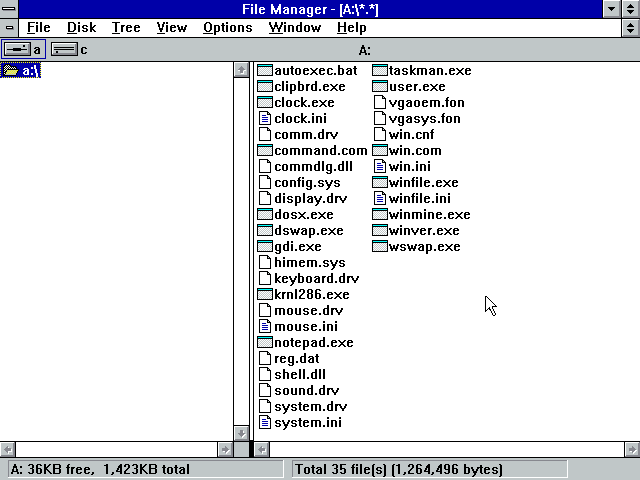This screenshot has width=640, height=480.
Task: Click the commdlg.dll file icon
Action: click(265, 167)
